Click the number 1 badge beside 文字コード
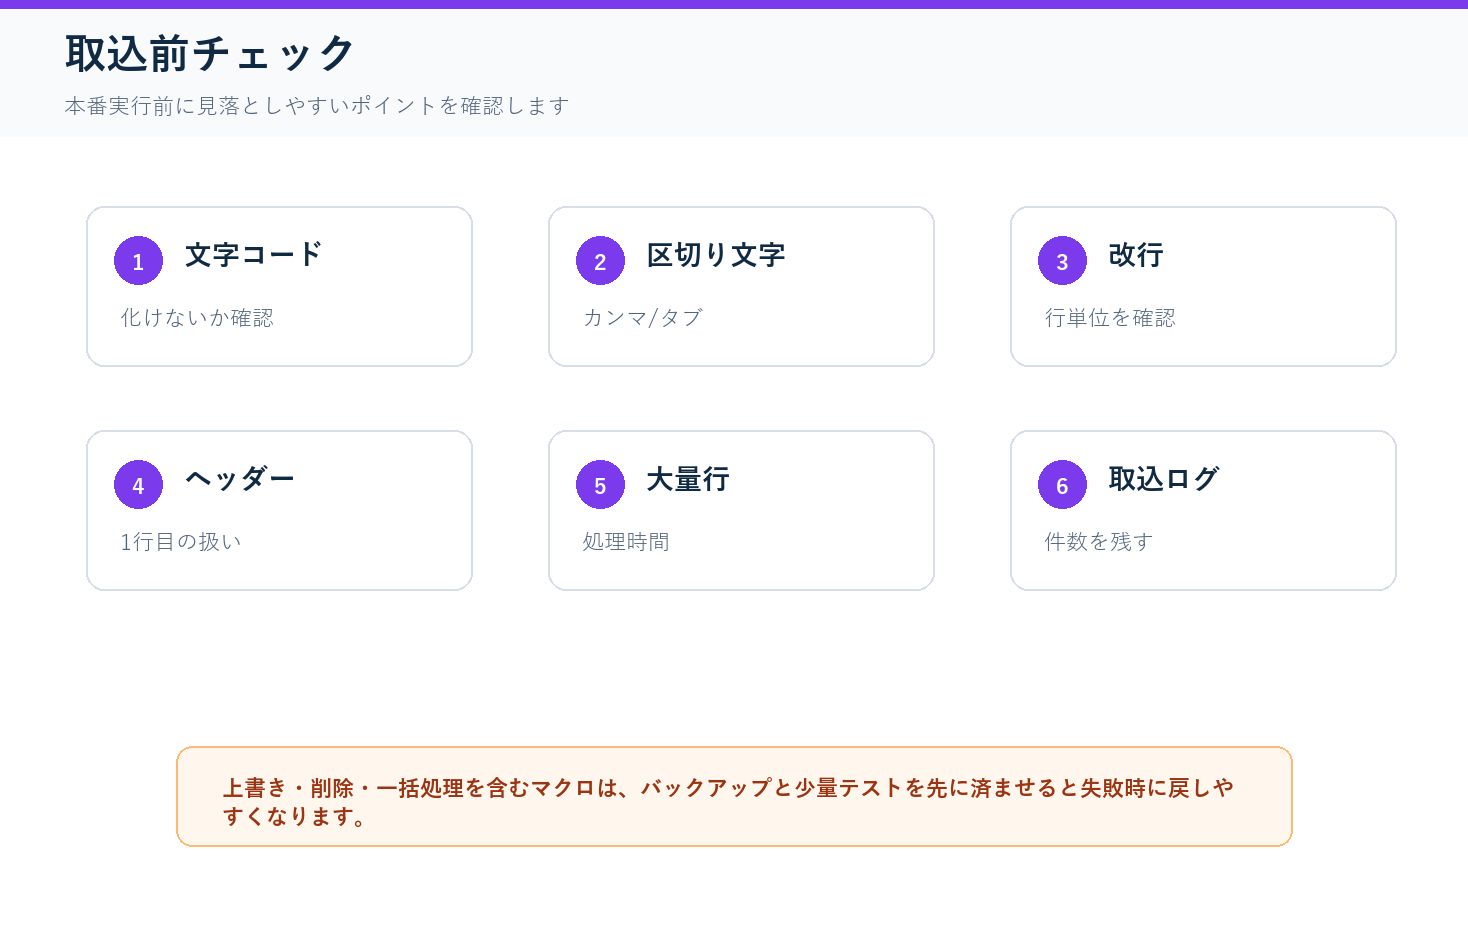1468x940 pixels. (x=138, y=261)
